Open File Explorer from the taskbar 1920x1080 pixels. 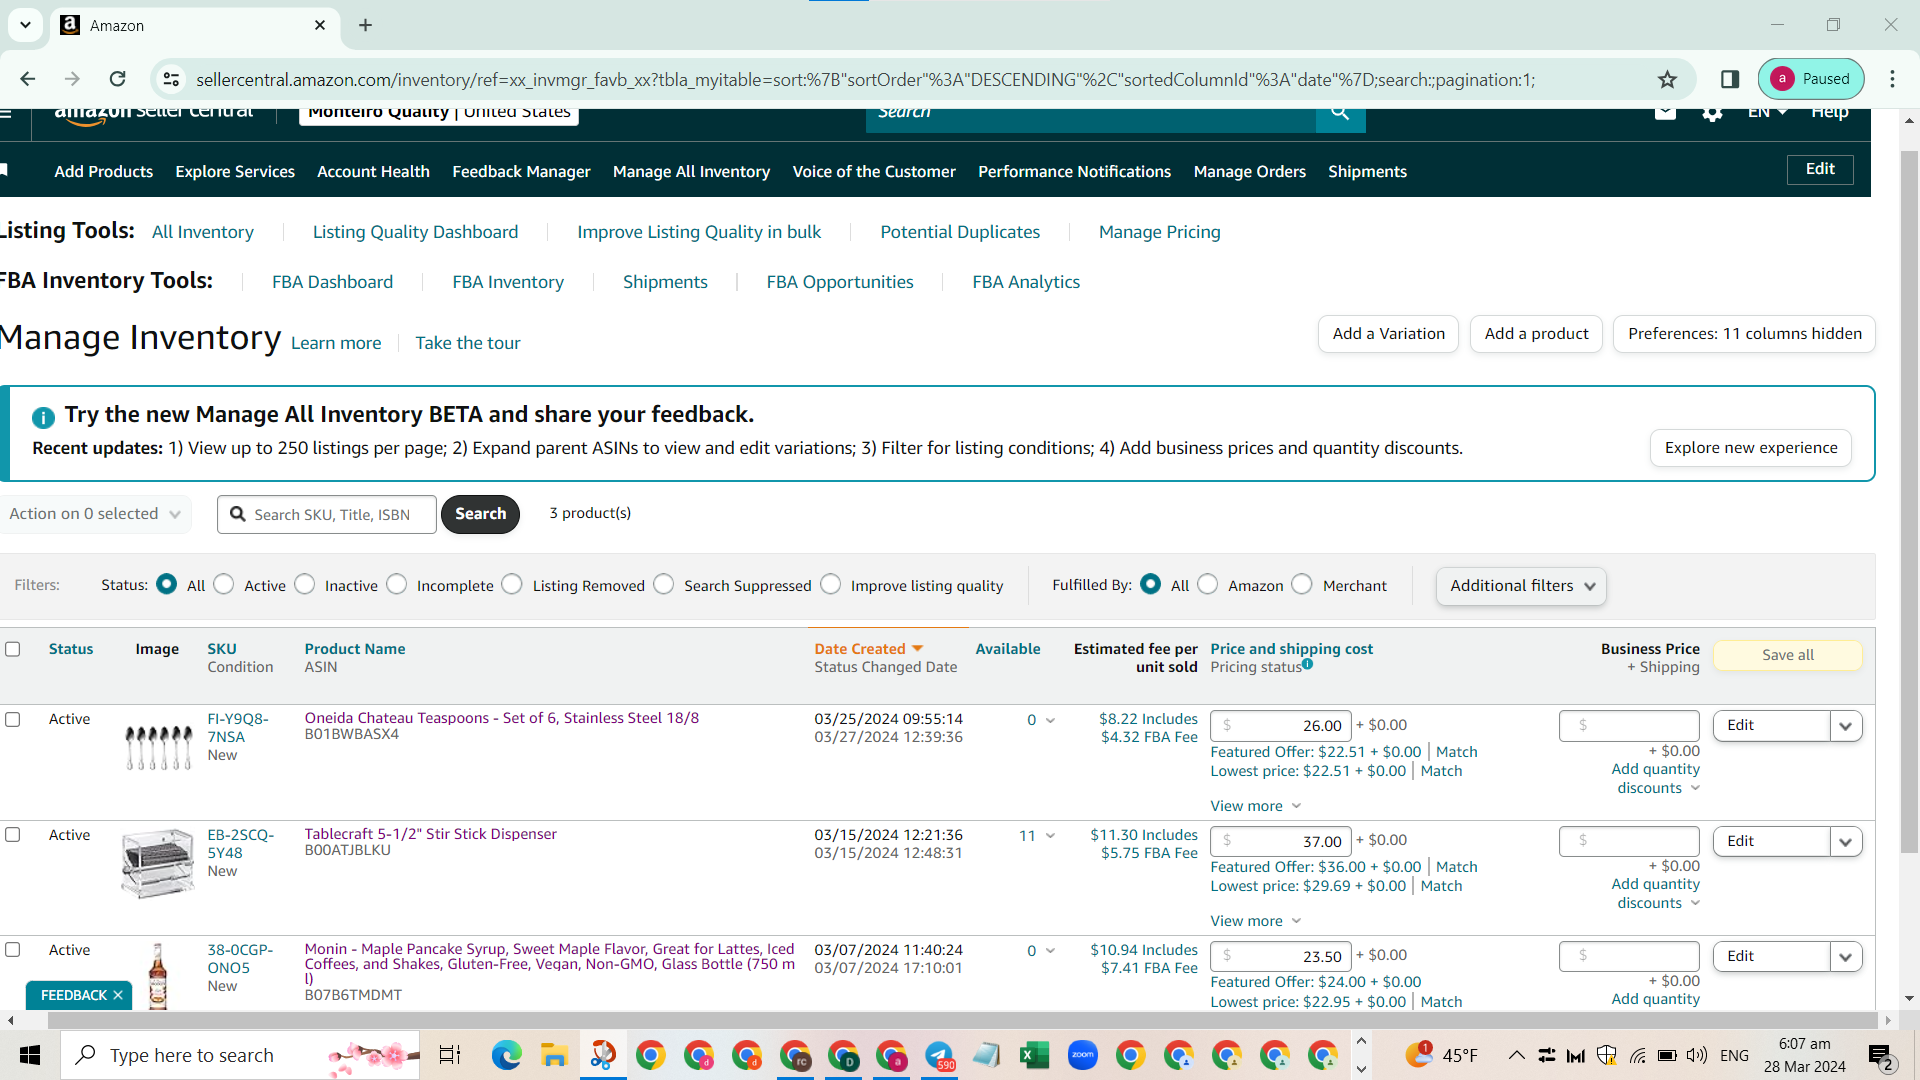point(554,1055)
